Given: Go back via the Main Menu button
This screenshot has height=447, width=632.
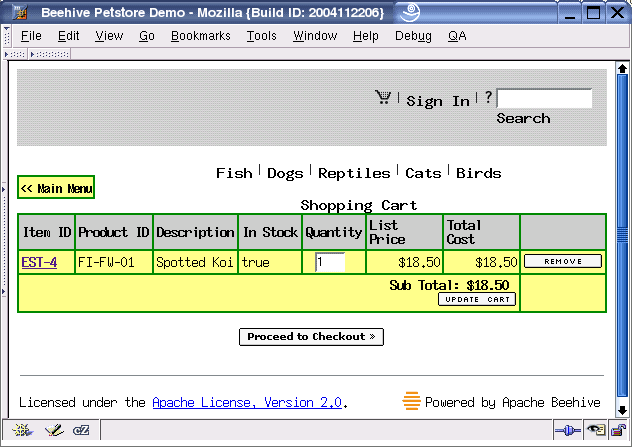Looking at the screenshot, I should [56, 187].
